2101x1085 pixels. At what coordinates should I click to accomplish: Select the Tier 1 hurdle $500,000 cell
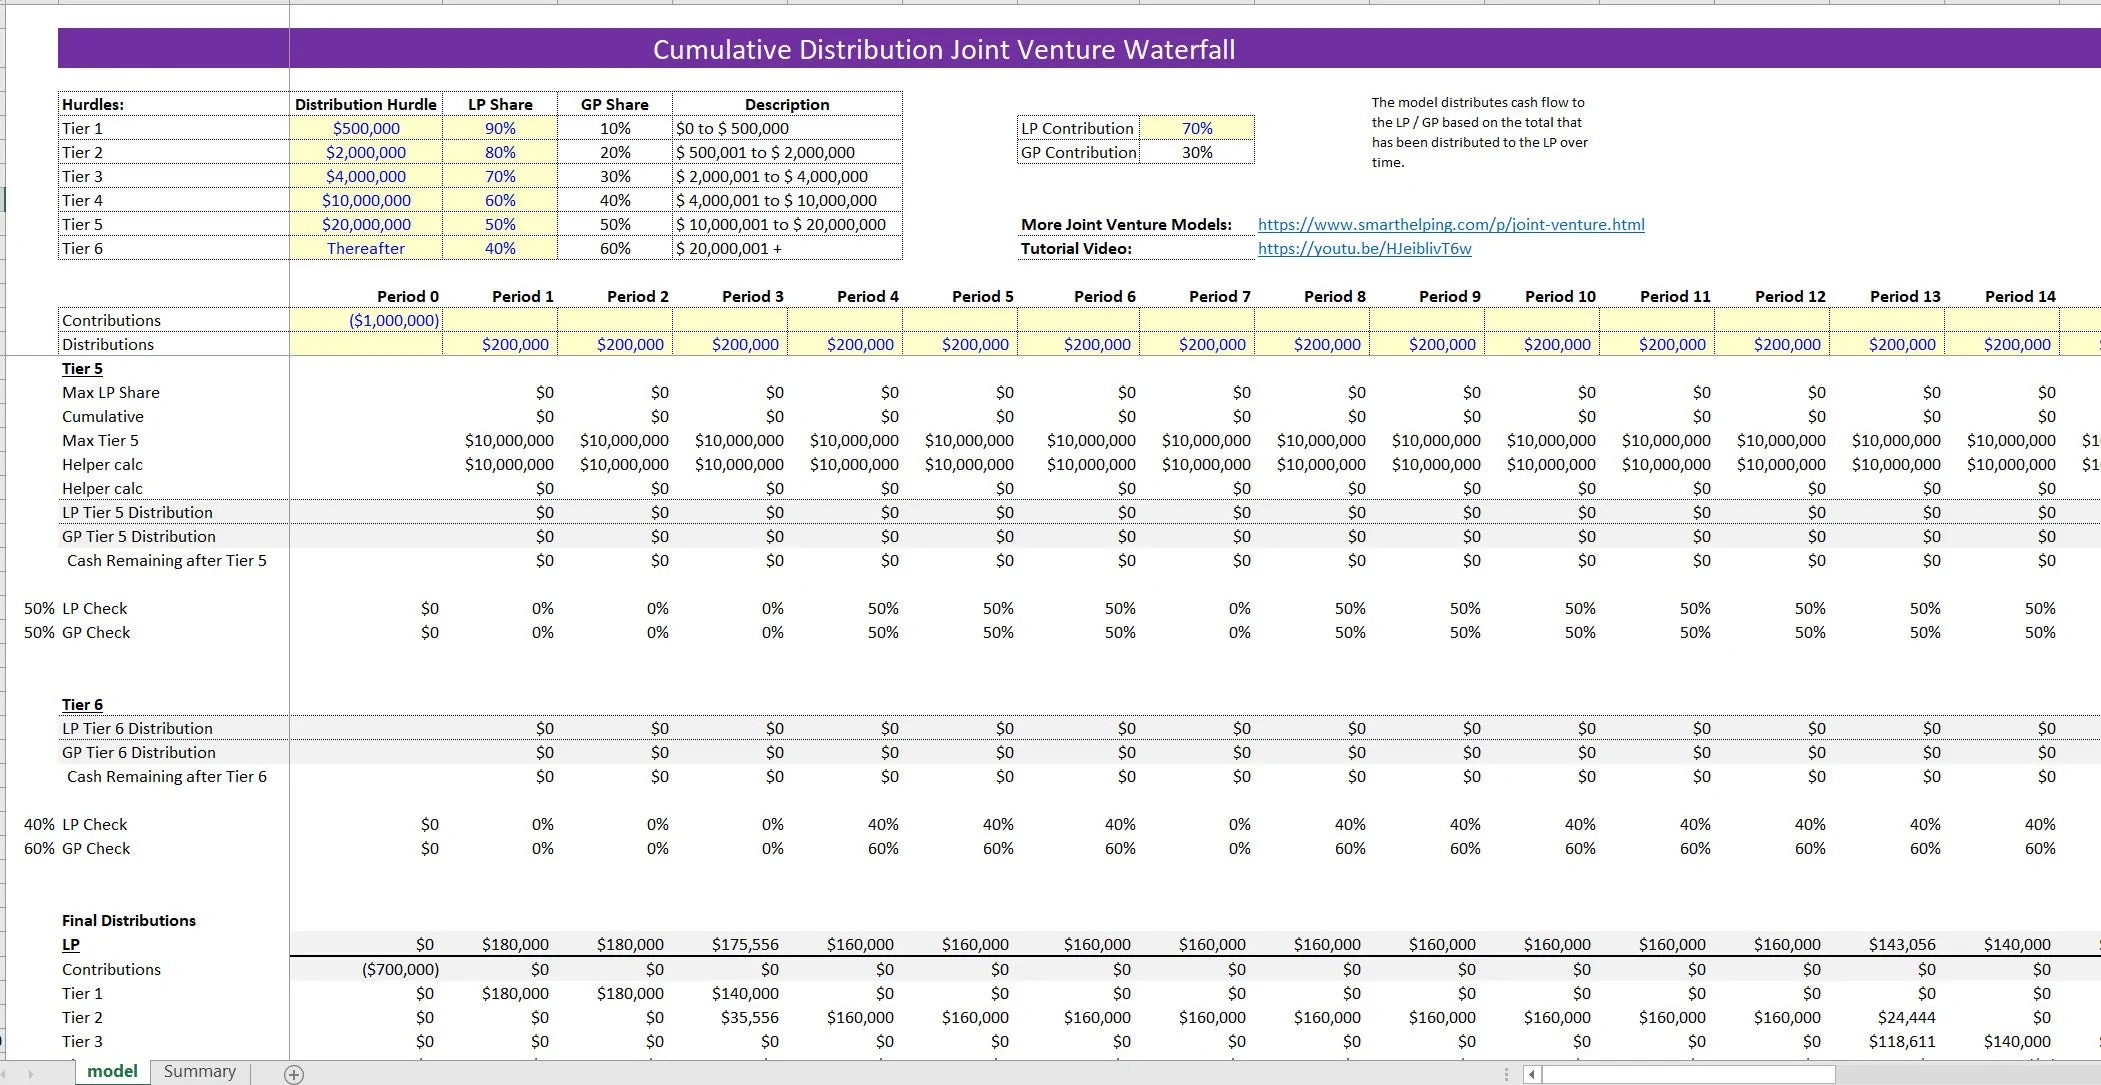pyautogui.click(x=365, y=128)
